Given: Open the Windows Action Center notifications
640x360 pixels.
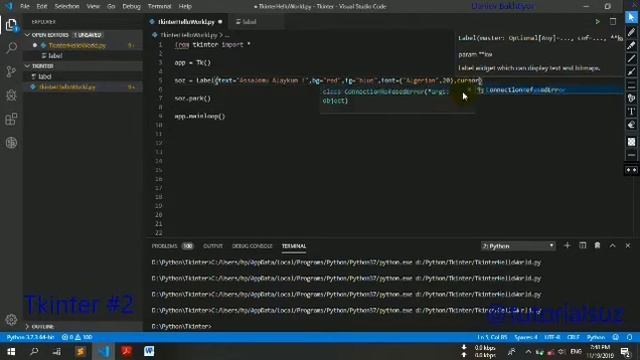Looking at the screenshot, I should [625, 351].
